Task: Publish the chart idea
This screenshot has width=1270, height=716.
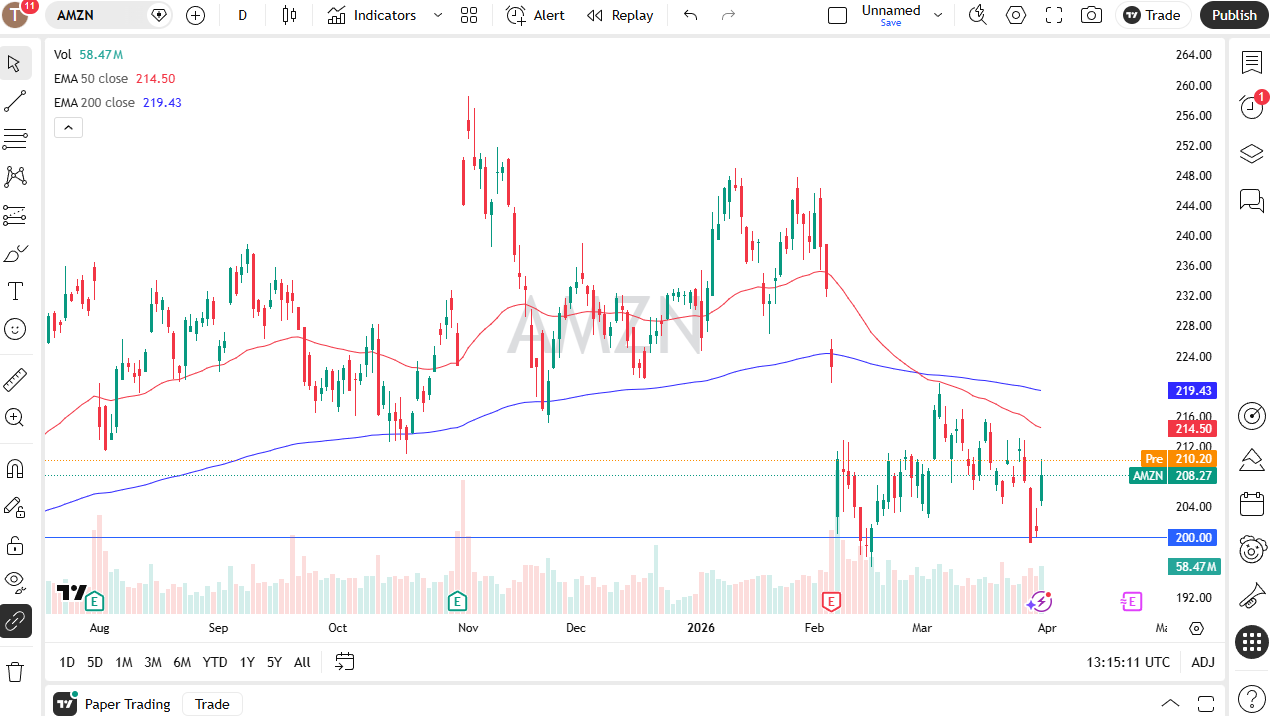Action: coord(1234,15)
